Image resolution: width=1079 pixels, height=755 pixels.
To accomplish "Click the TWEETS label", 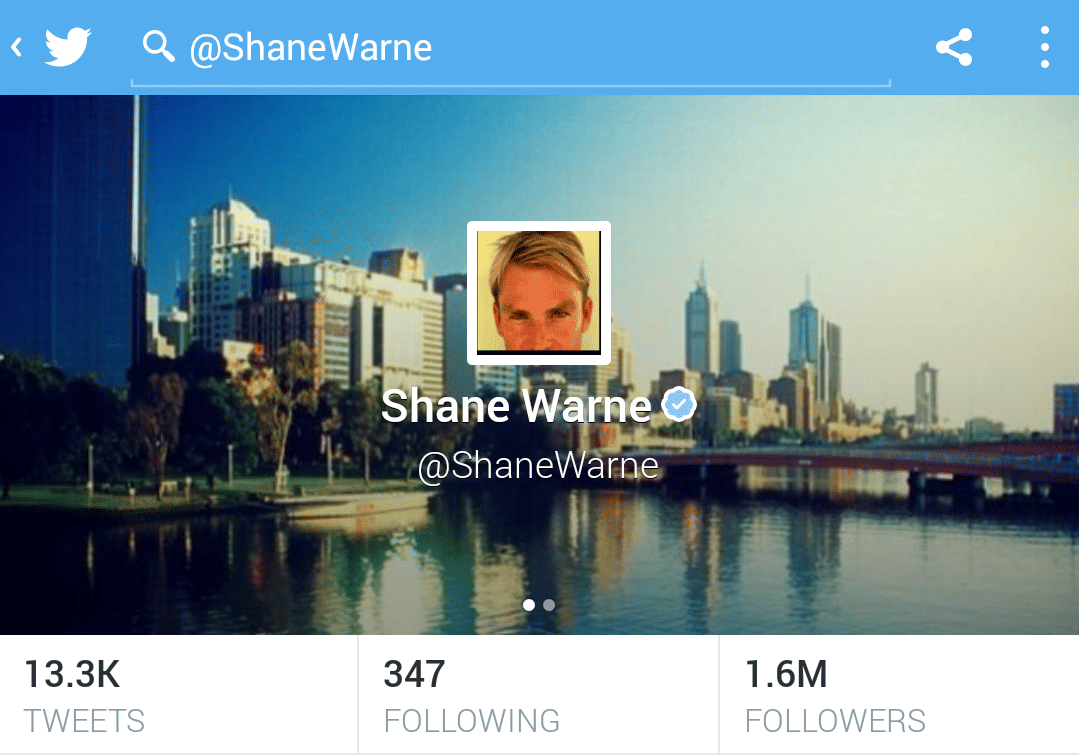I will tap(85, 721).
